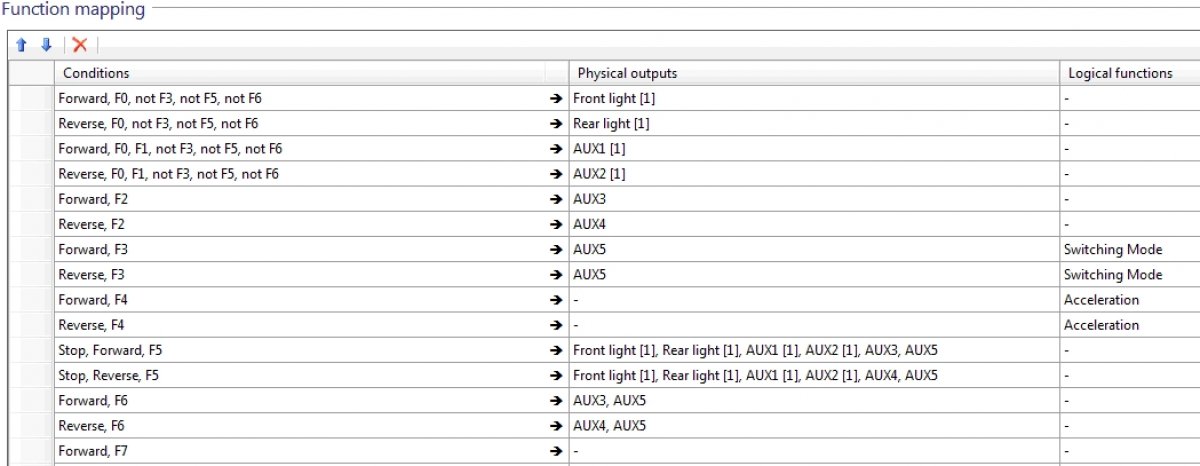Select the Logical functions column header
1200x466 pixels.
(1130, 73)
